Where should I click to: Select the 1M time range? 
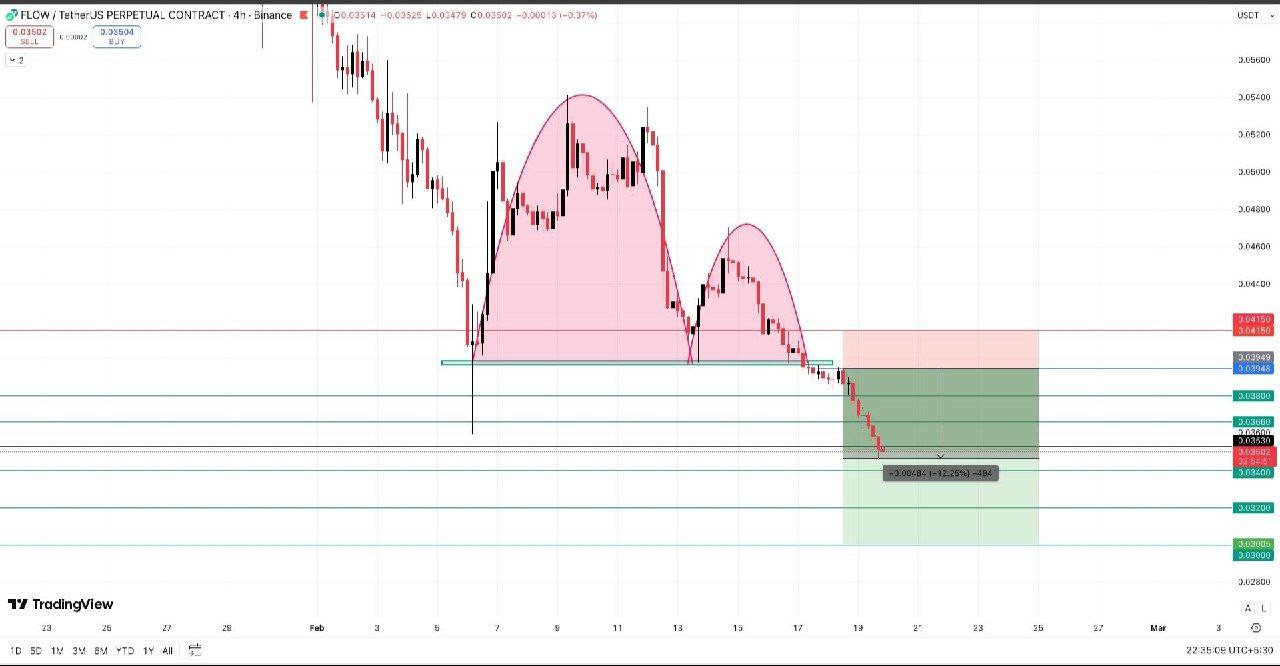(57, 650)
